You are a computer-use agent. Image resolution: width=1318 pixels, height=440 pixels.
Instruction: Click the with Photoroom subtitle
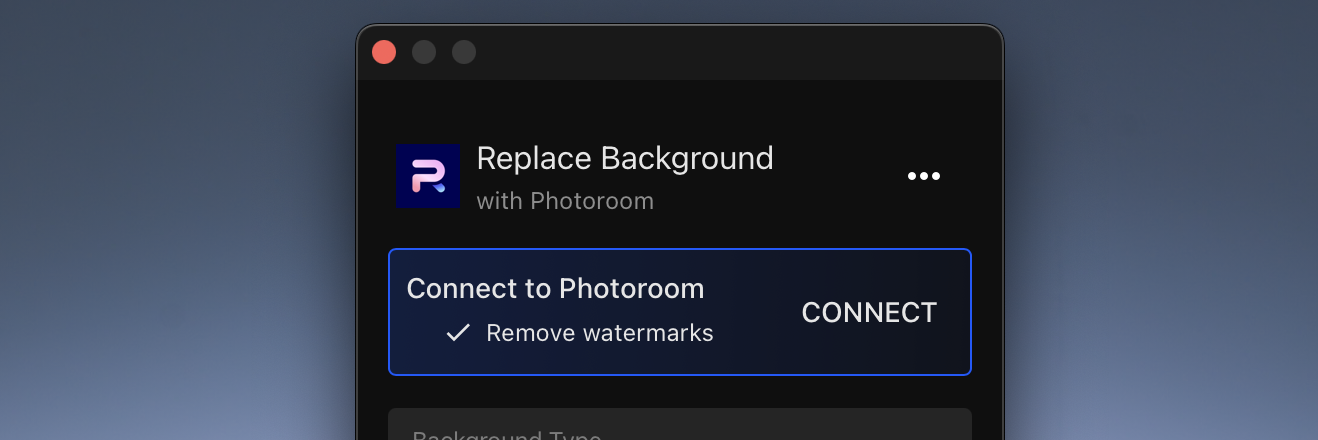(565, 201)
